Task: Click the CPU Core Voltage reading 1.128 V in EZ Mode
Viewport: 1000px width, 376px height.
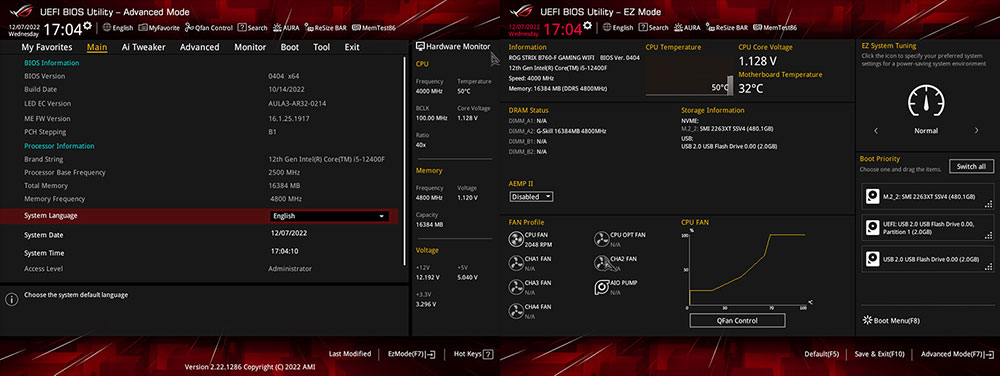Action: coord(758,61)
